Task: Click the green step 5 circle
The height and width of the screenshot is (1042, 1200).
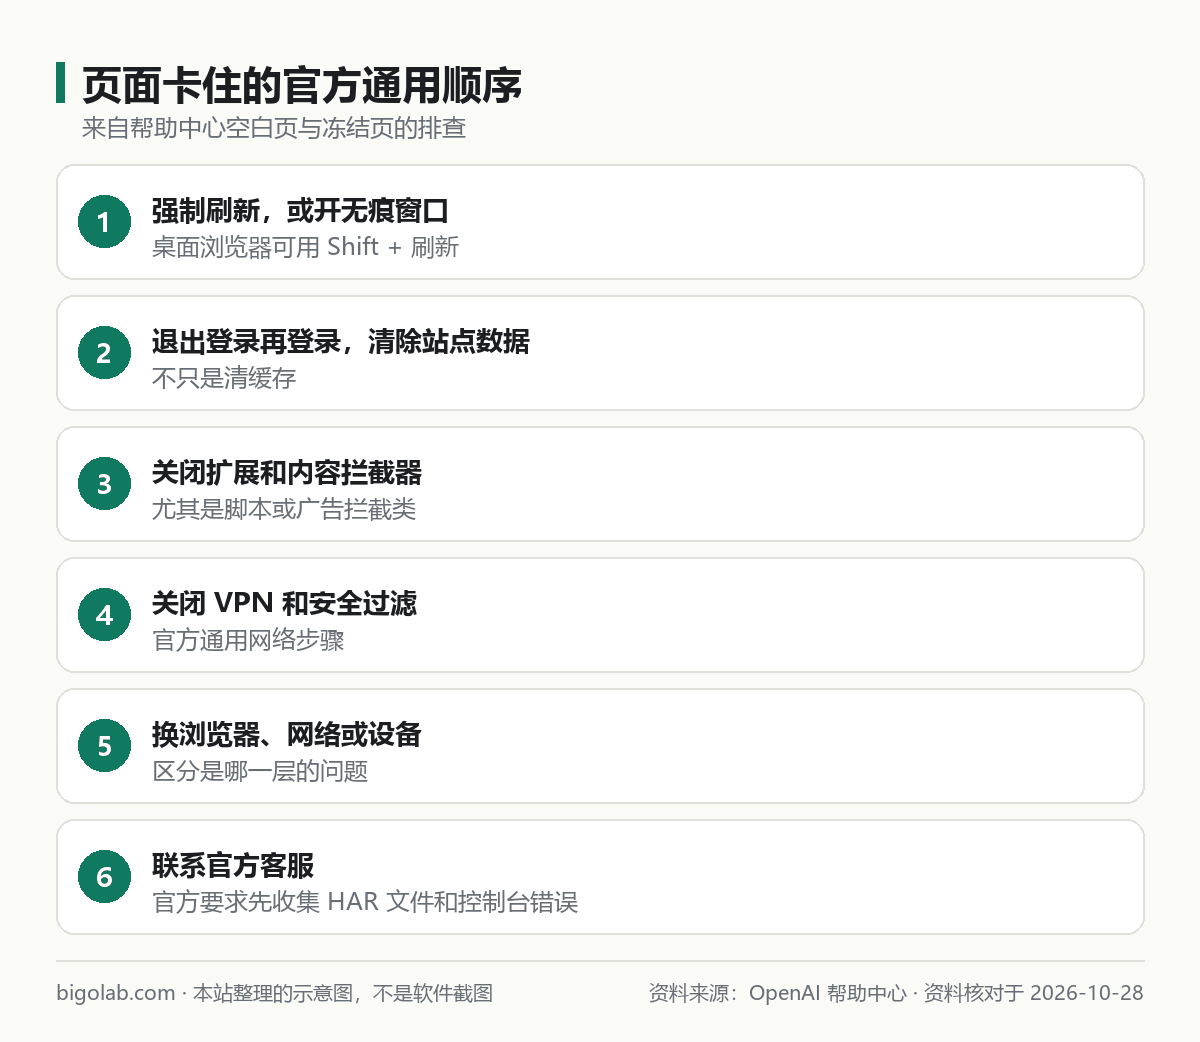Action: point(104,746)
